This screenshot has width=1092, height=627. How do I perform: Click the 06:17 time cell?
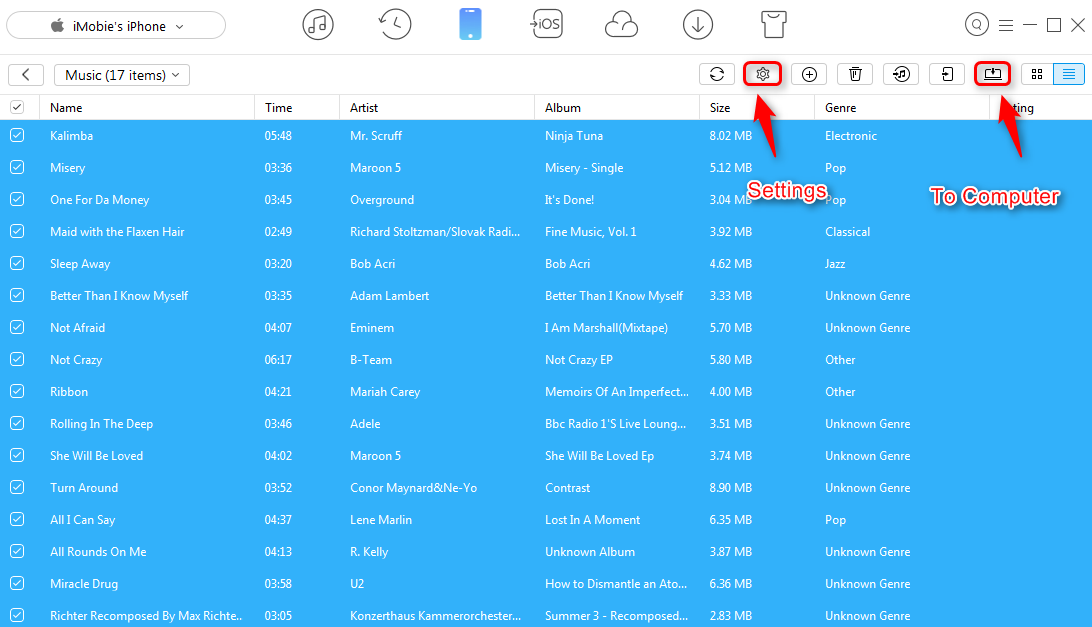coord(278,359)
